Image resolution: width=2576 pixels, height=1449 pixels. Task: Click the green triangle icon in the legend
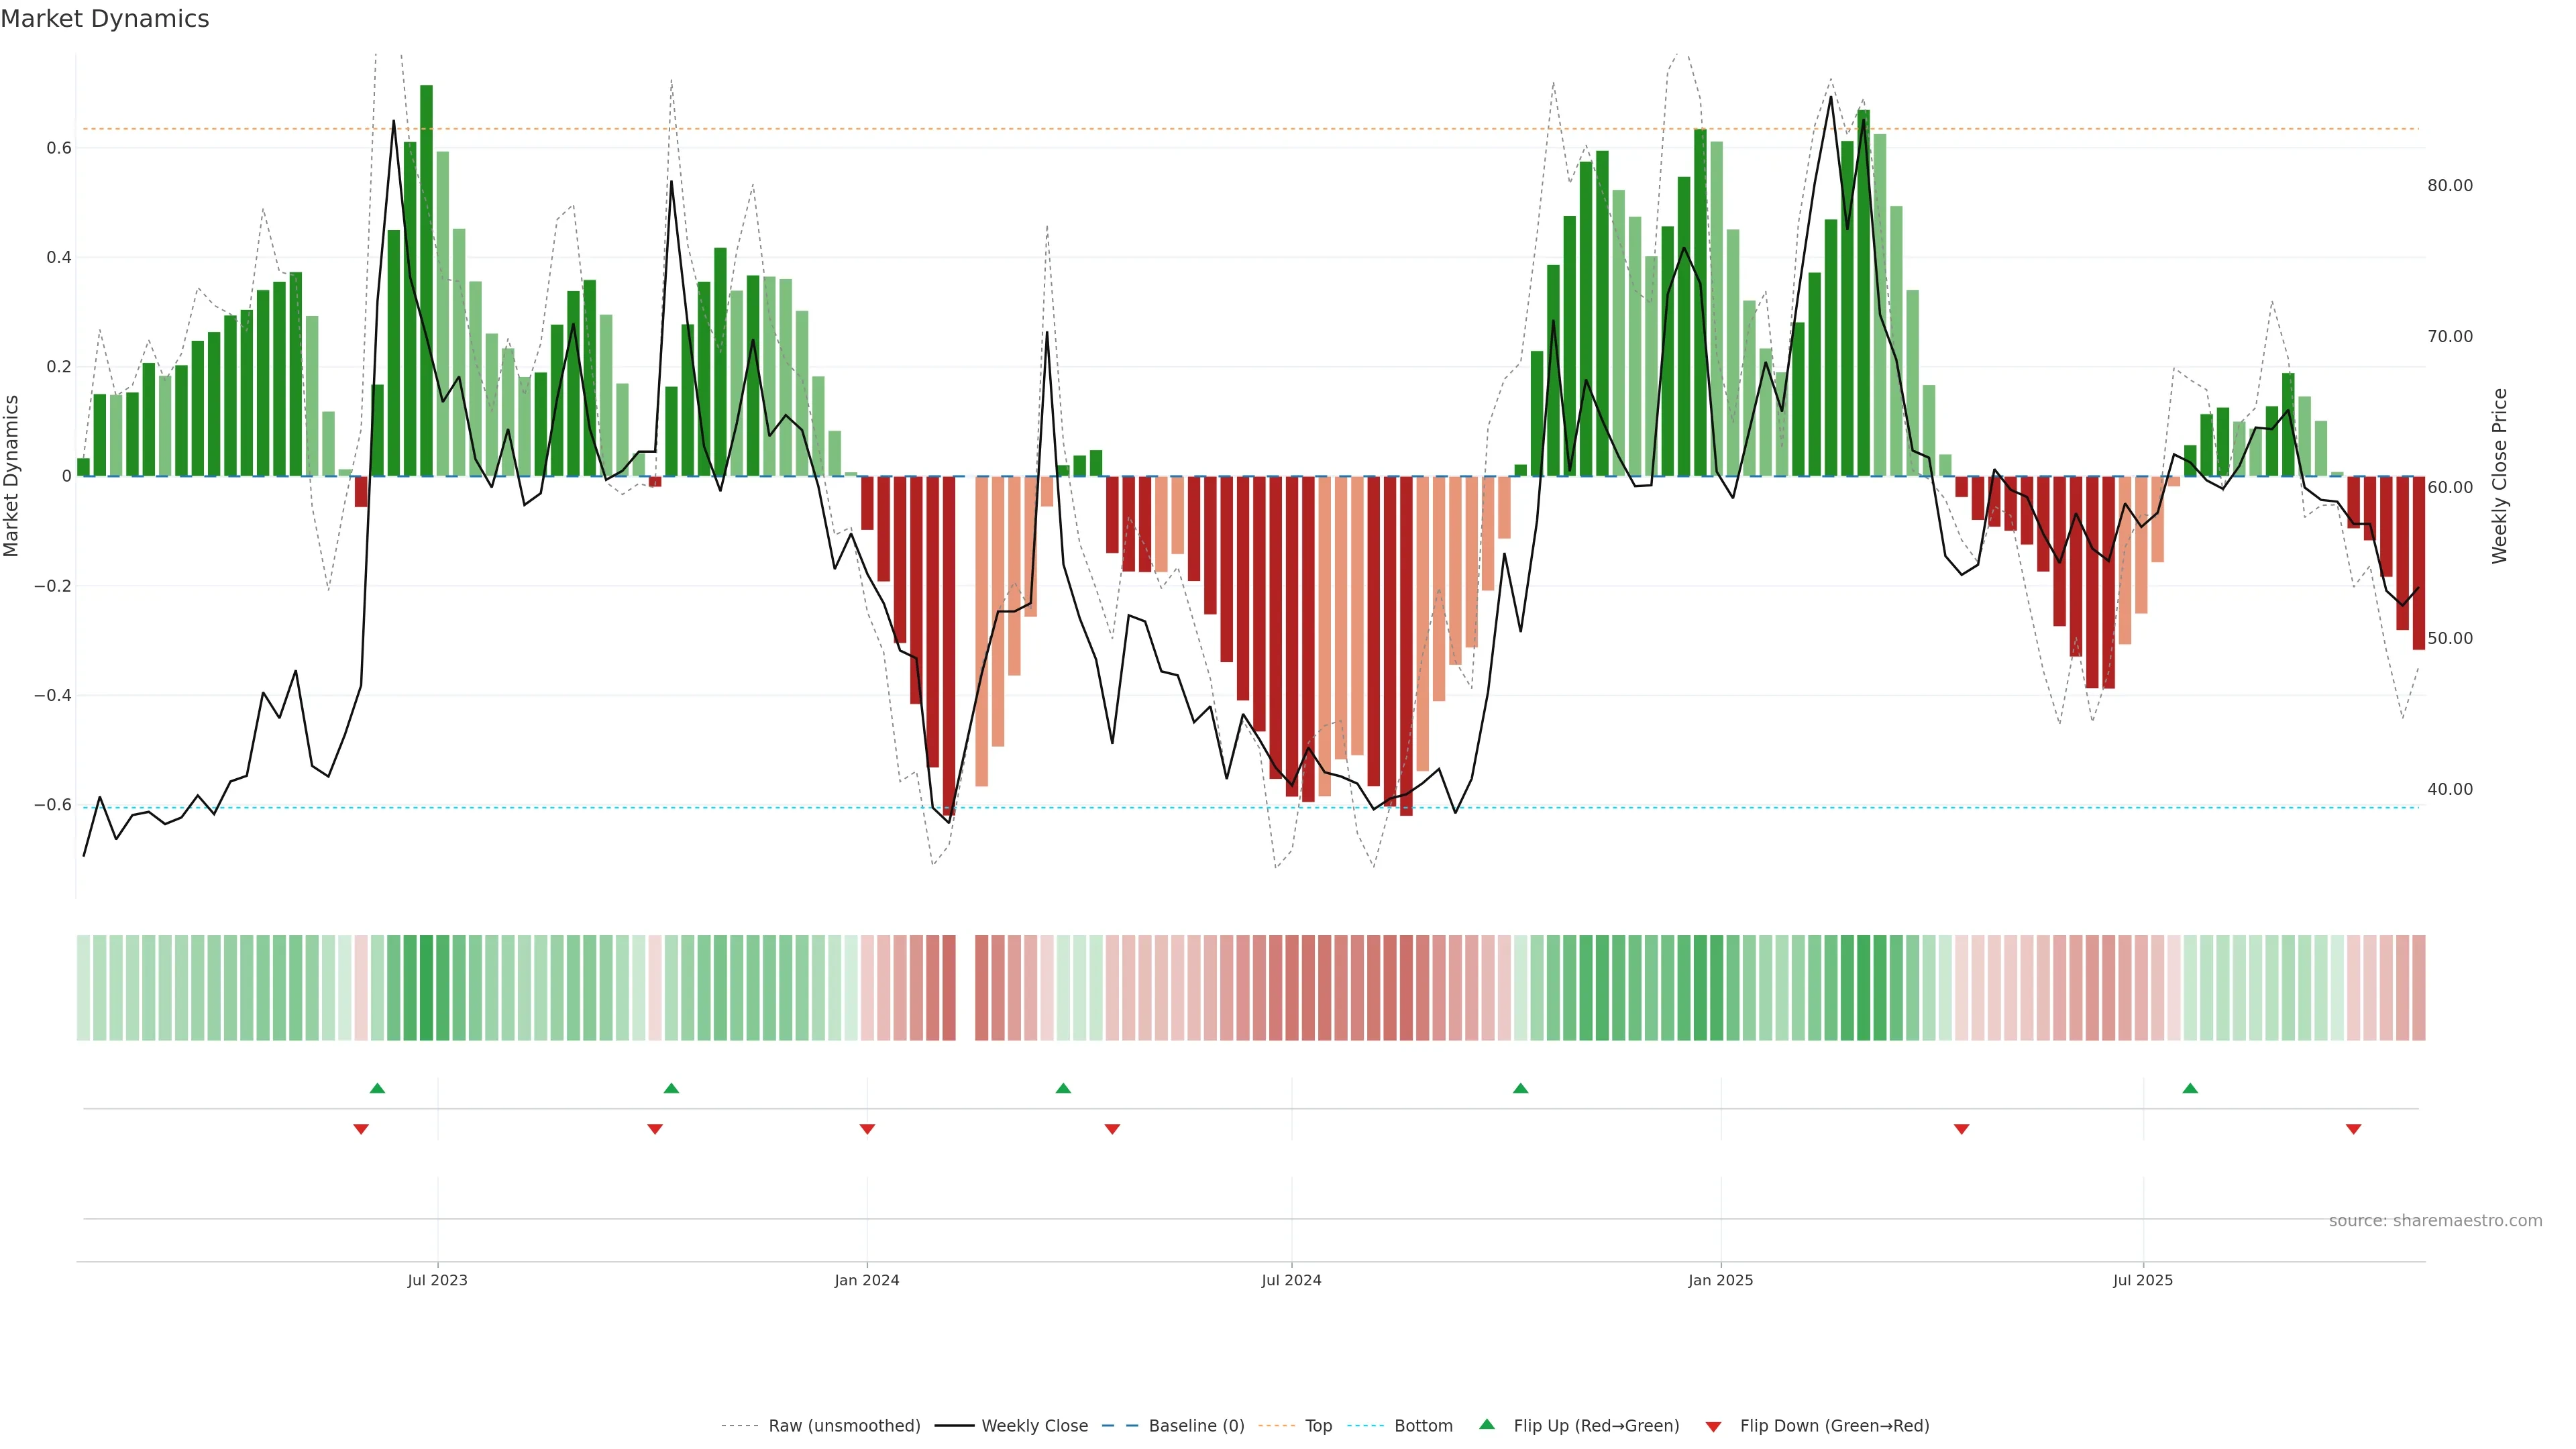pos(1487,1424)
